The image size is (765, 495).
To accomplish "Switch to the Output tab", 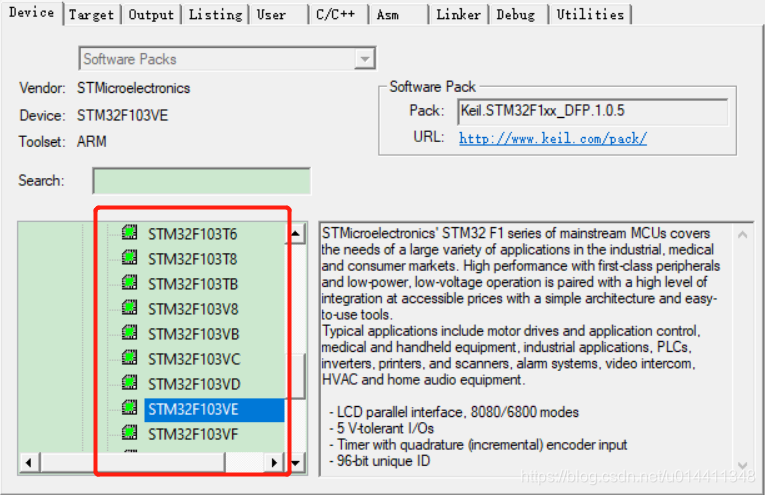I will tap(151, 15).
